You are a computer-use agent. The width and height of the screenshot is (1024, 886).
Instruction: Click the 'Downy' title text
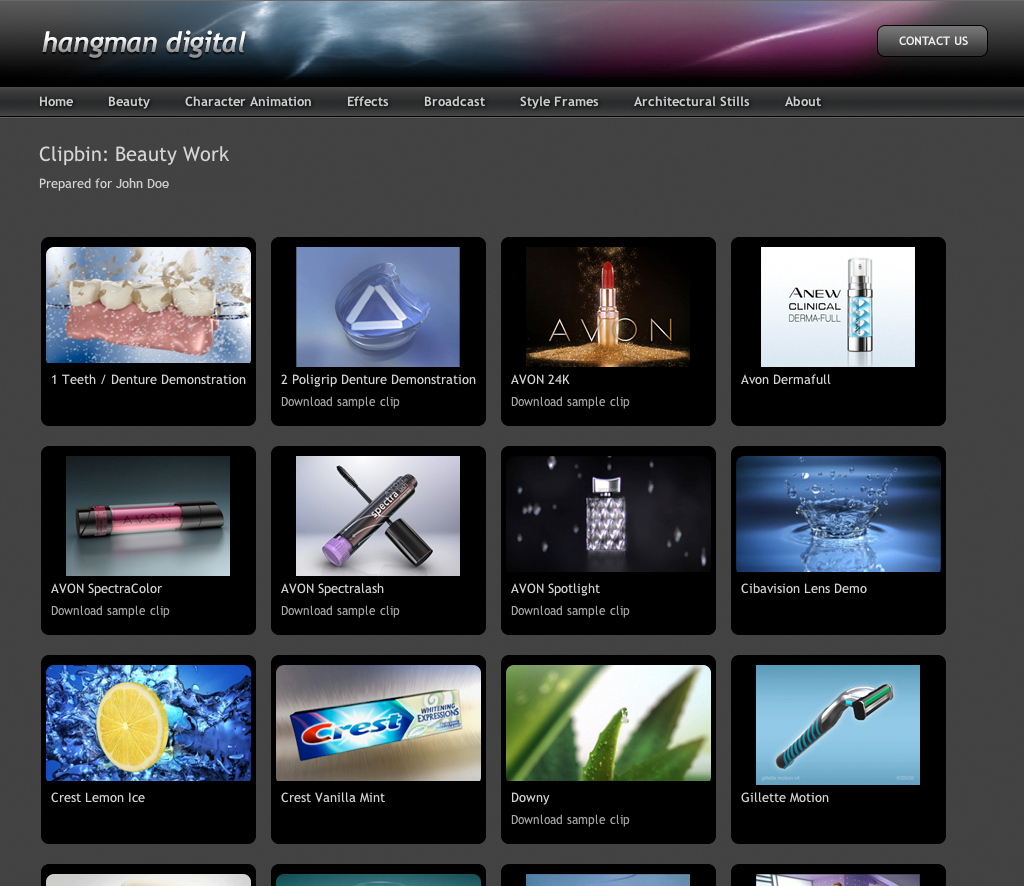[530, 798]
